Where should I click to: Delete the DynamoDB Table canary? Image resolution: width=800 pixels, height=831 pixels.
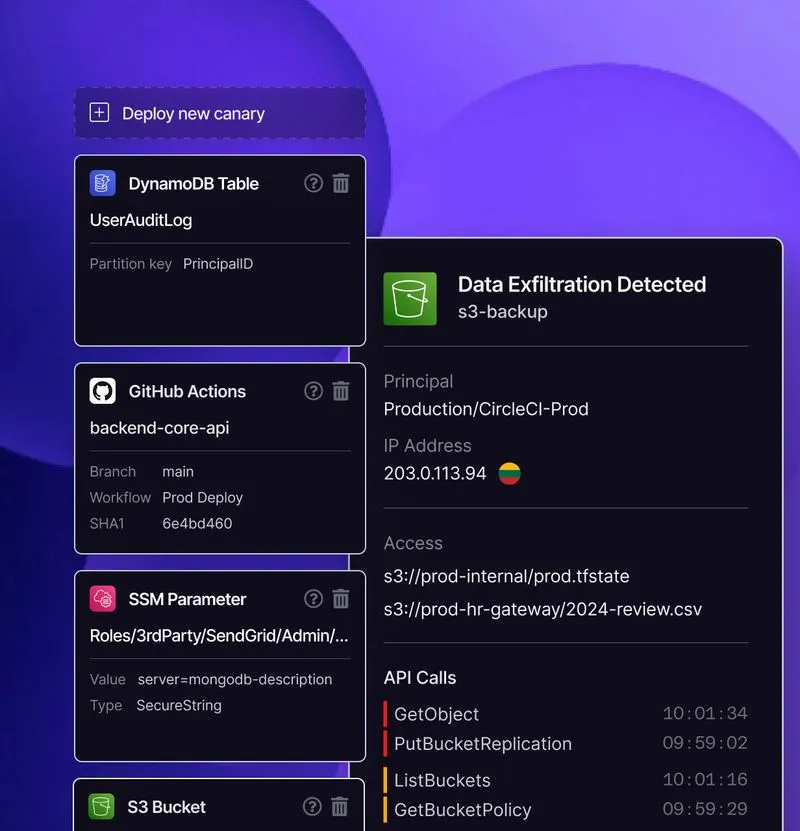(341, 183)
